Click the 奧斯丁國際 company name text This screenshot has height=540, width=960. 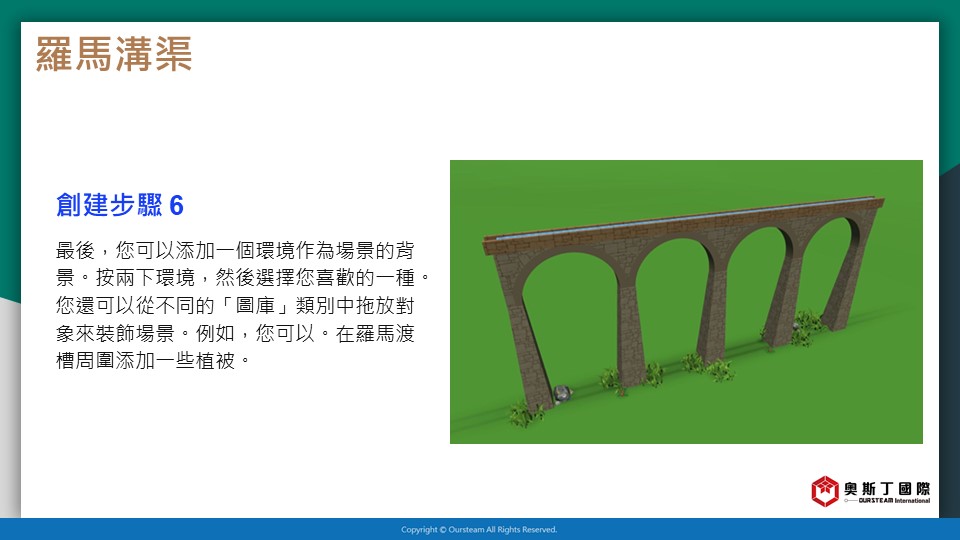click(x=887, y=489)
